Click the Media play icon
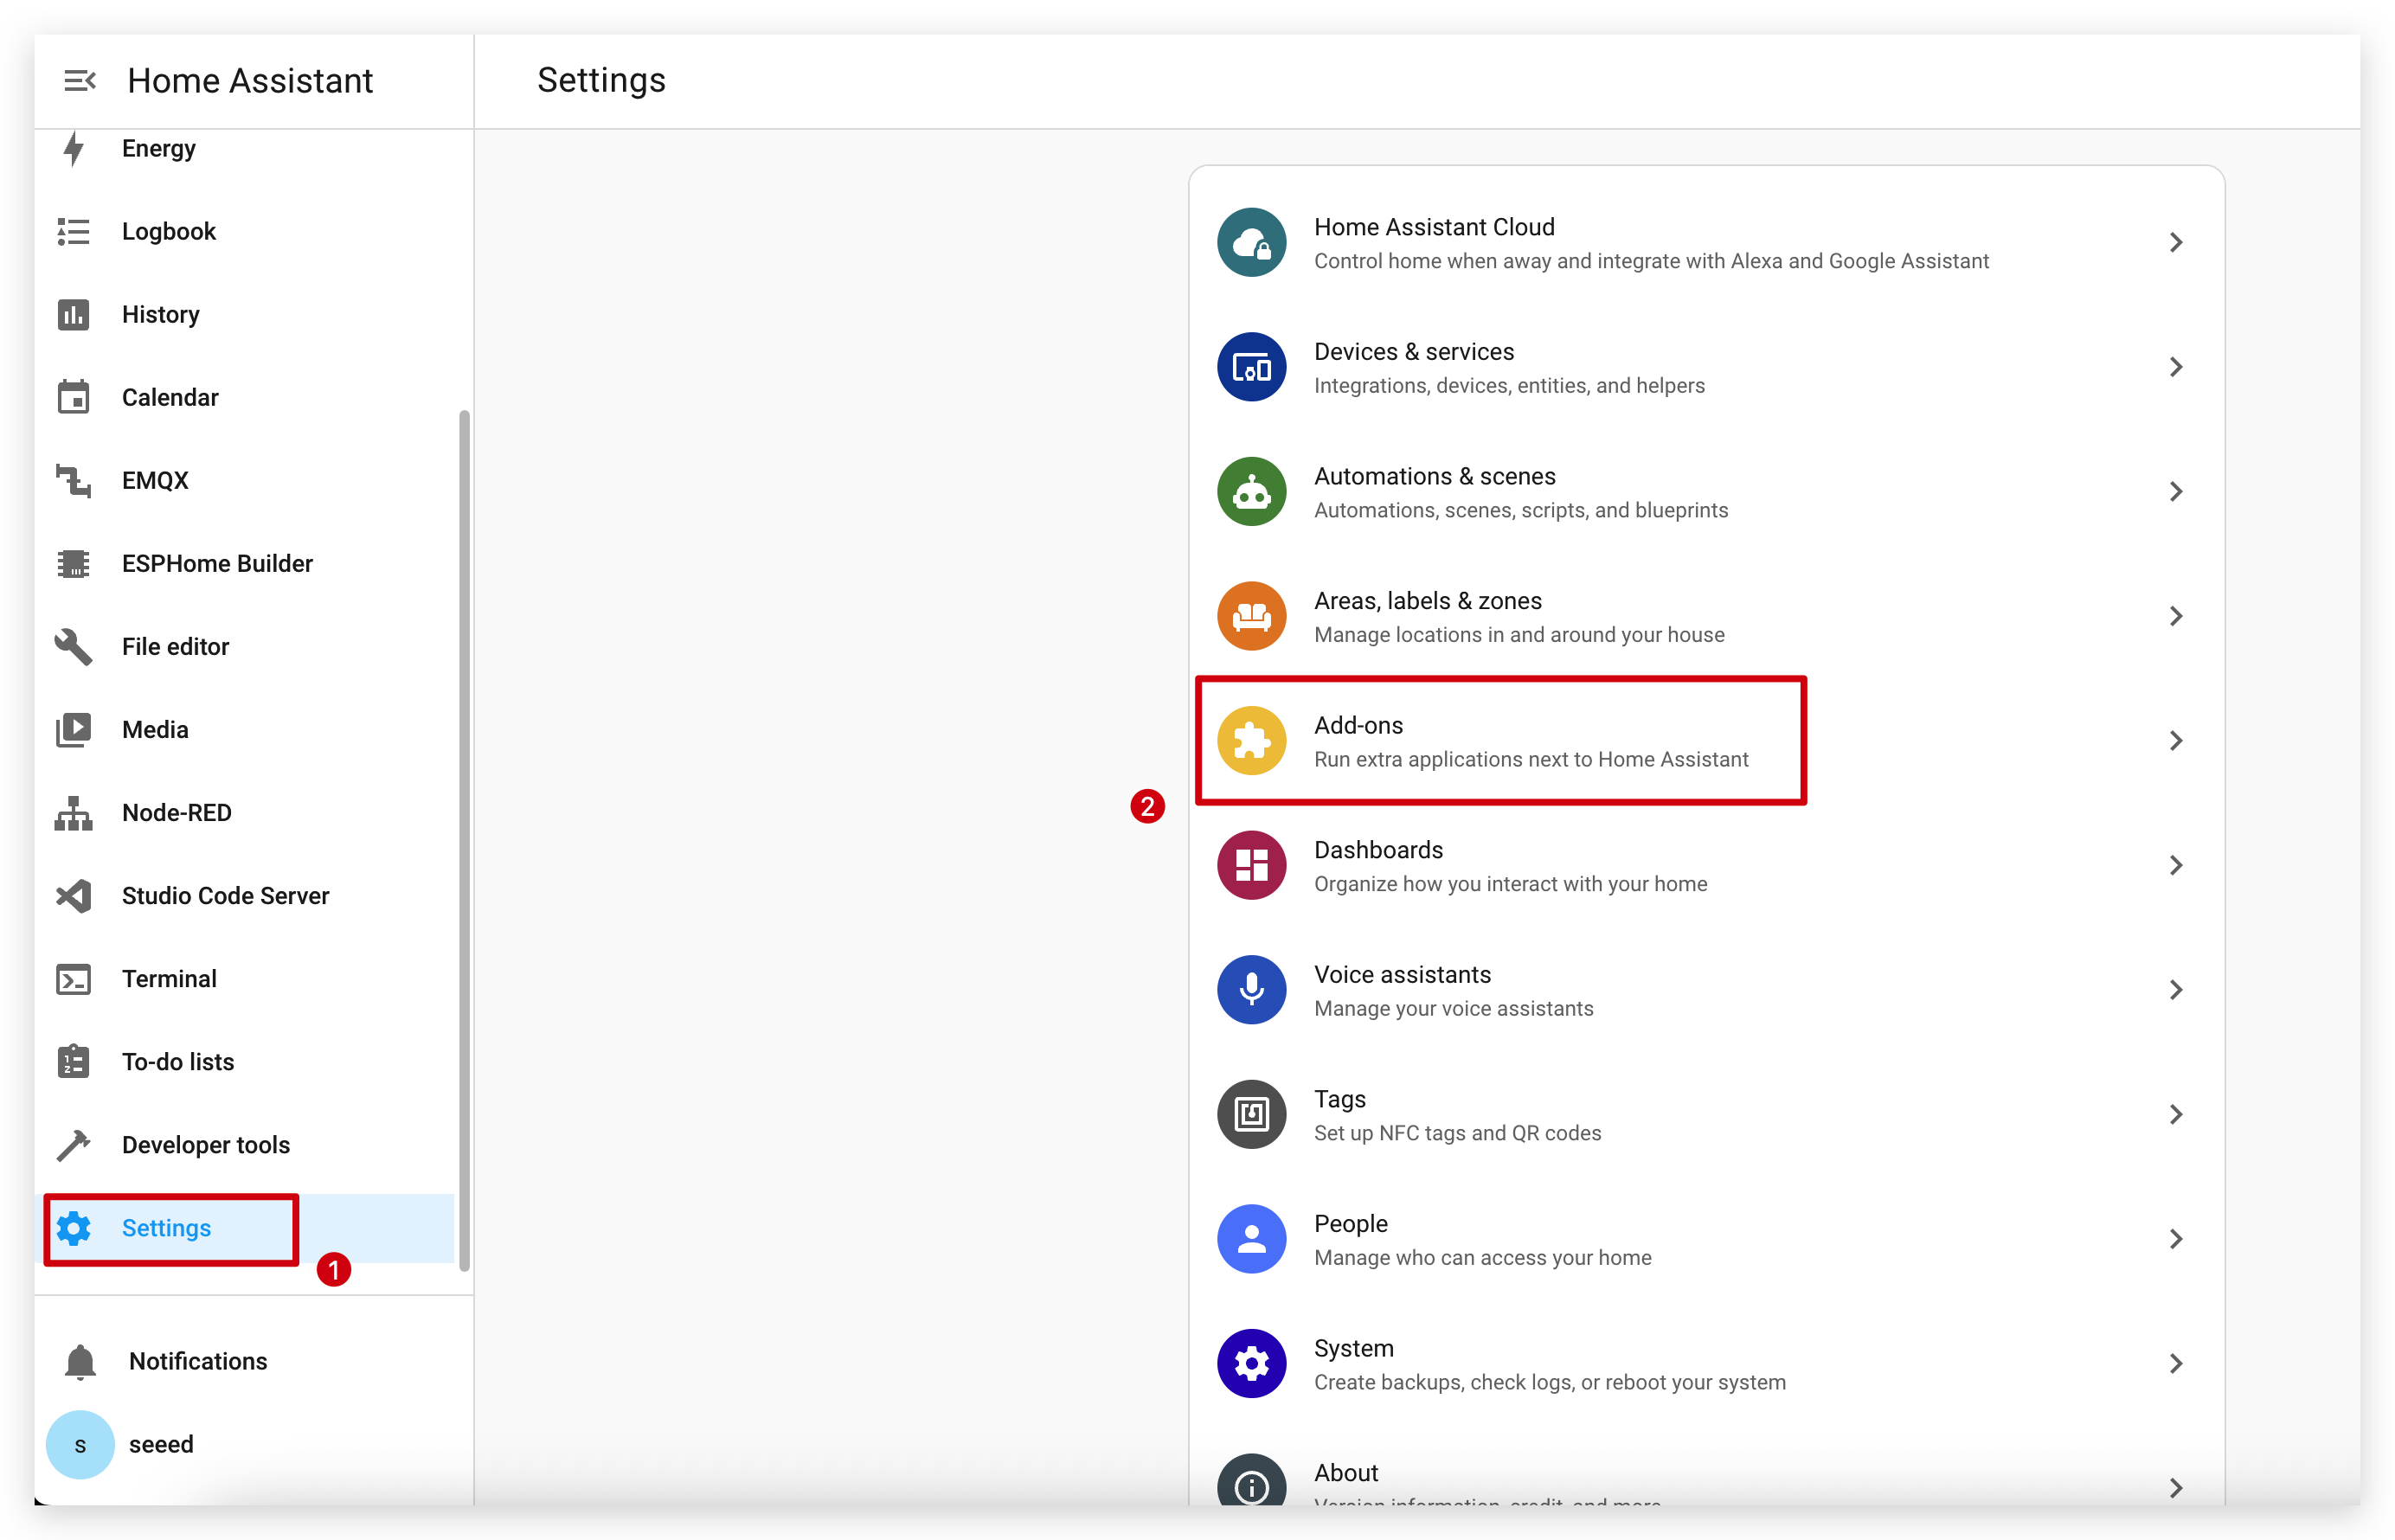 [74, 729]
